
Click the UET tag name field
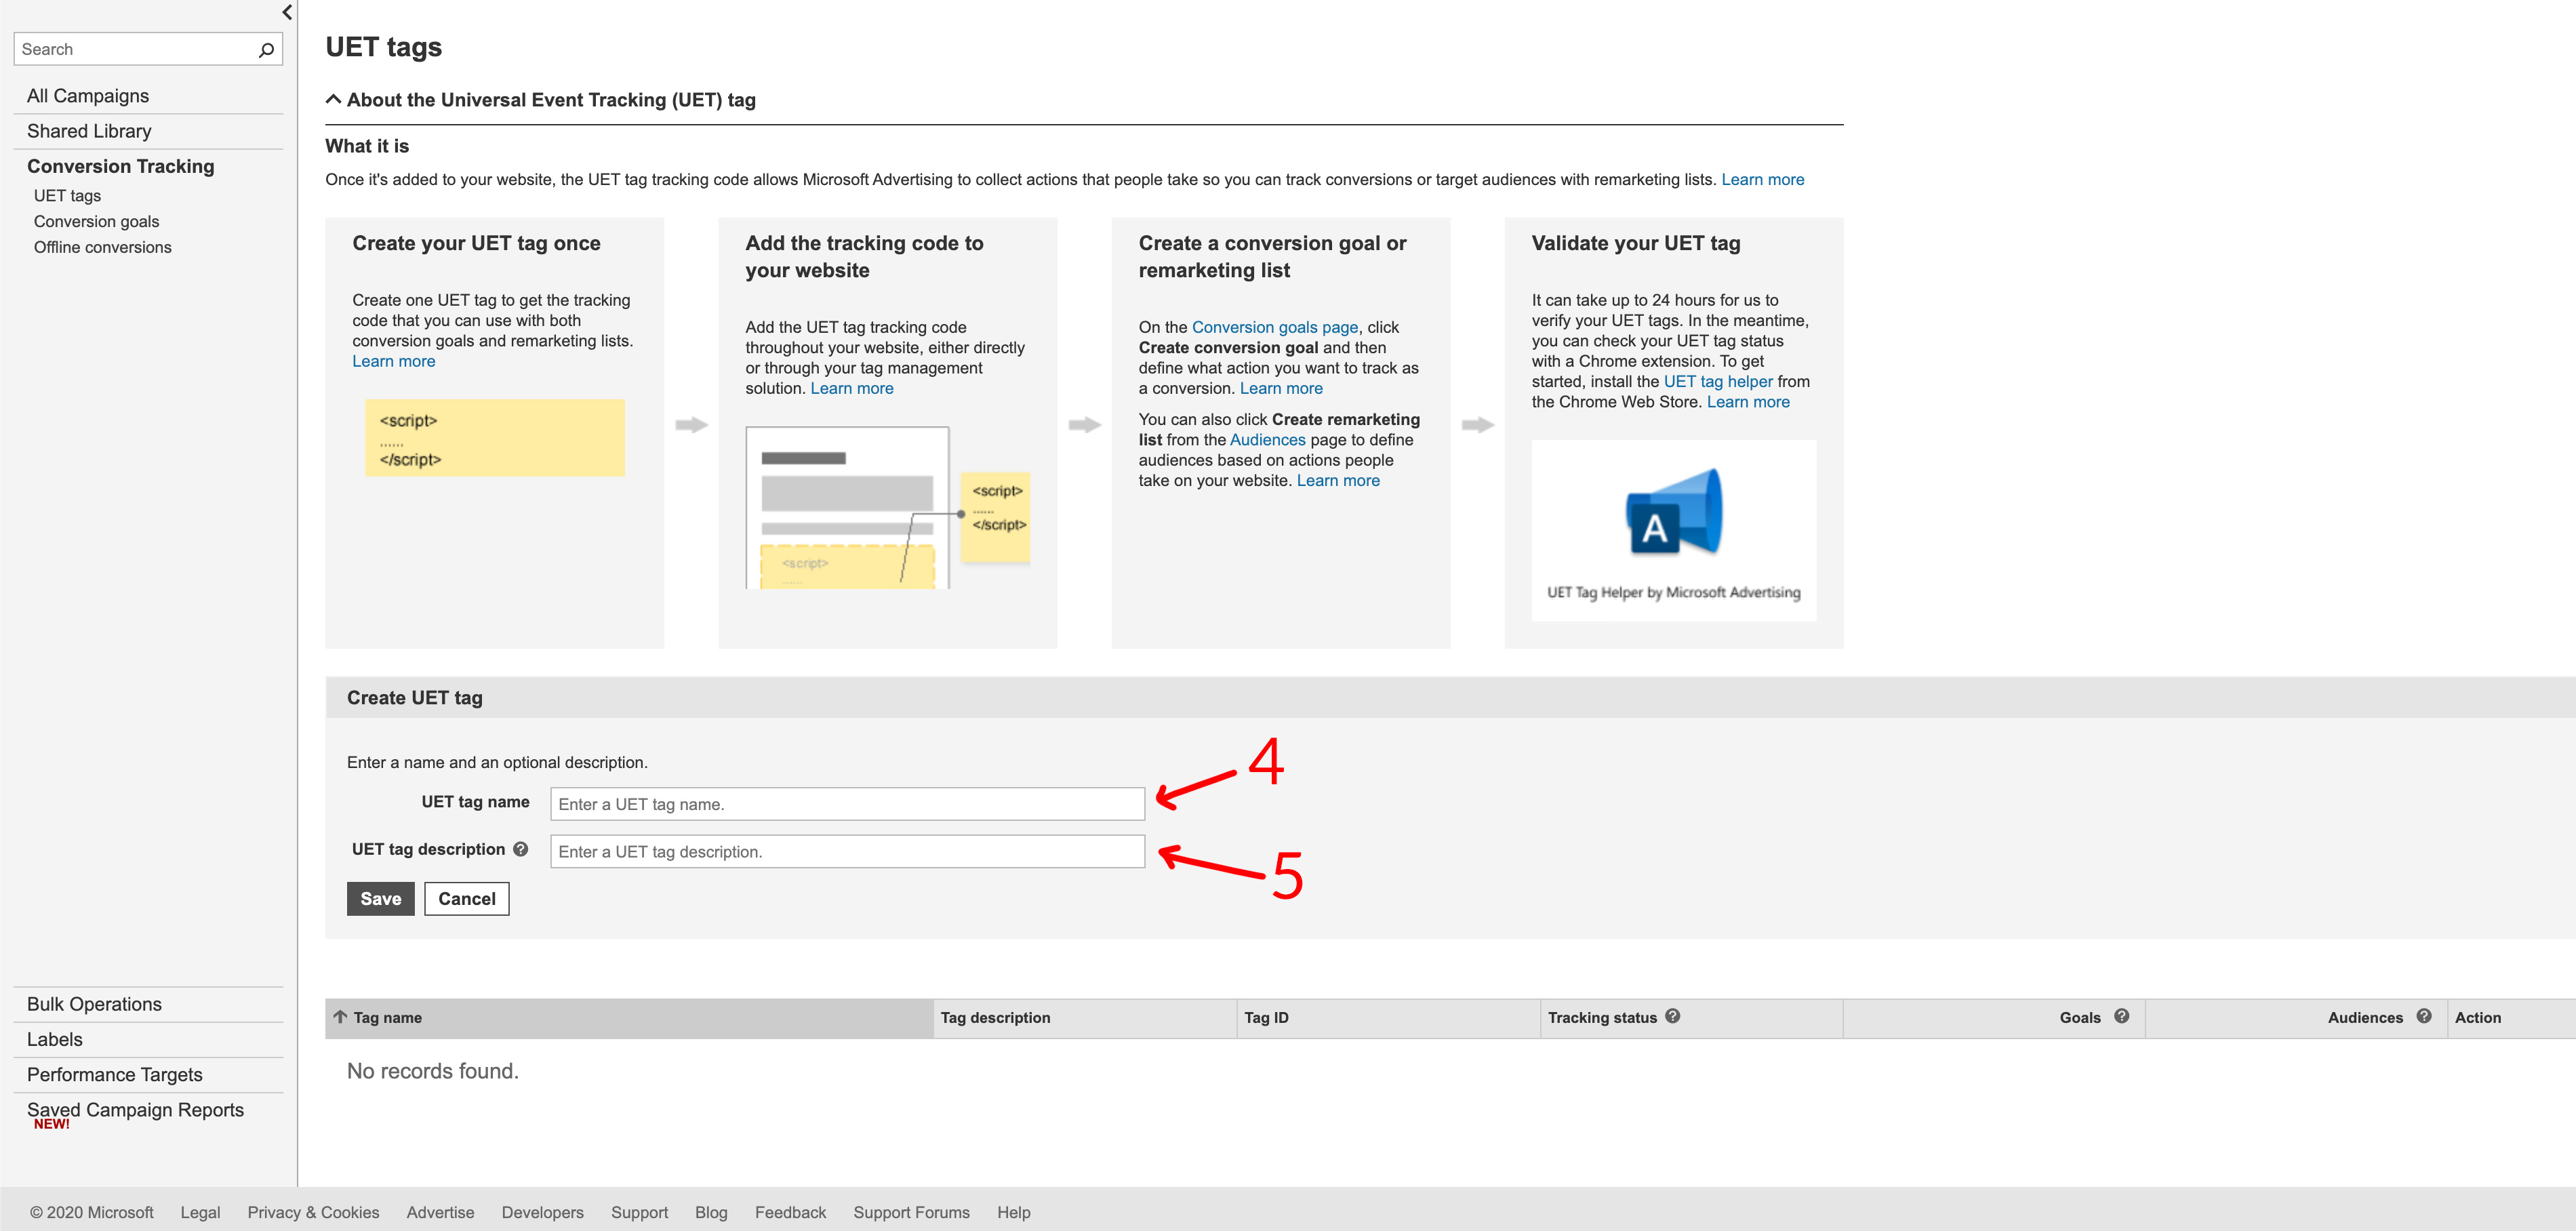point(847,804)
